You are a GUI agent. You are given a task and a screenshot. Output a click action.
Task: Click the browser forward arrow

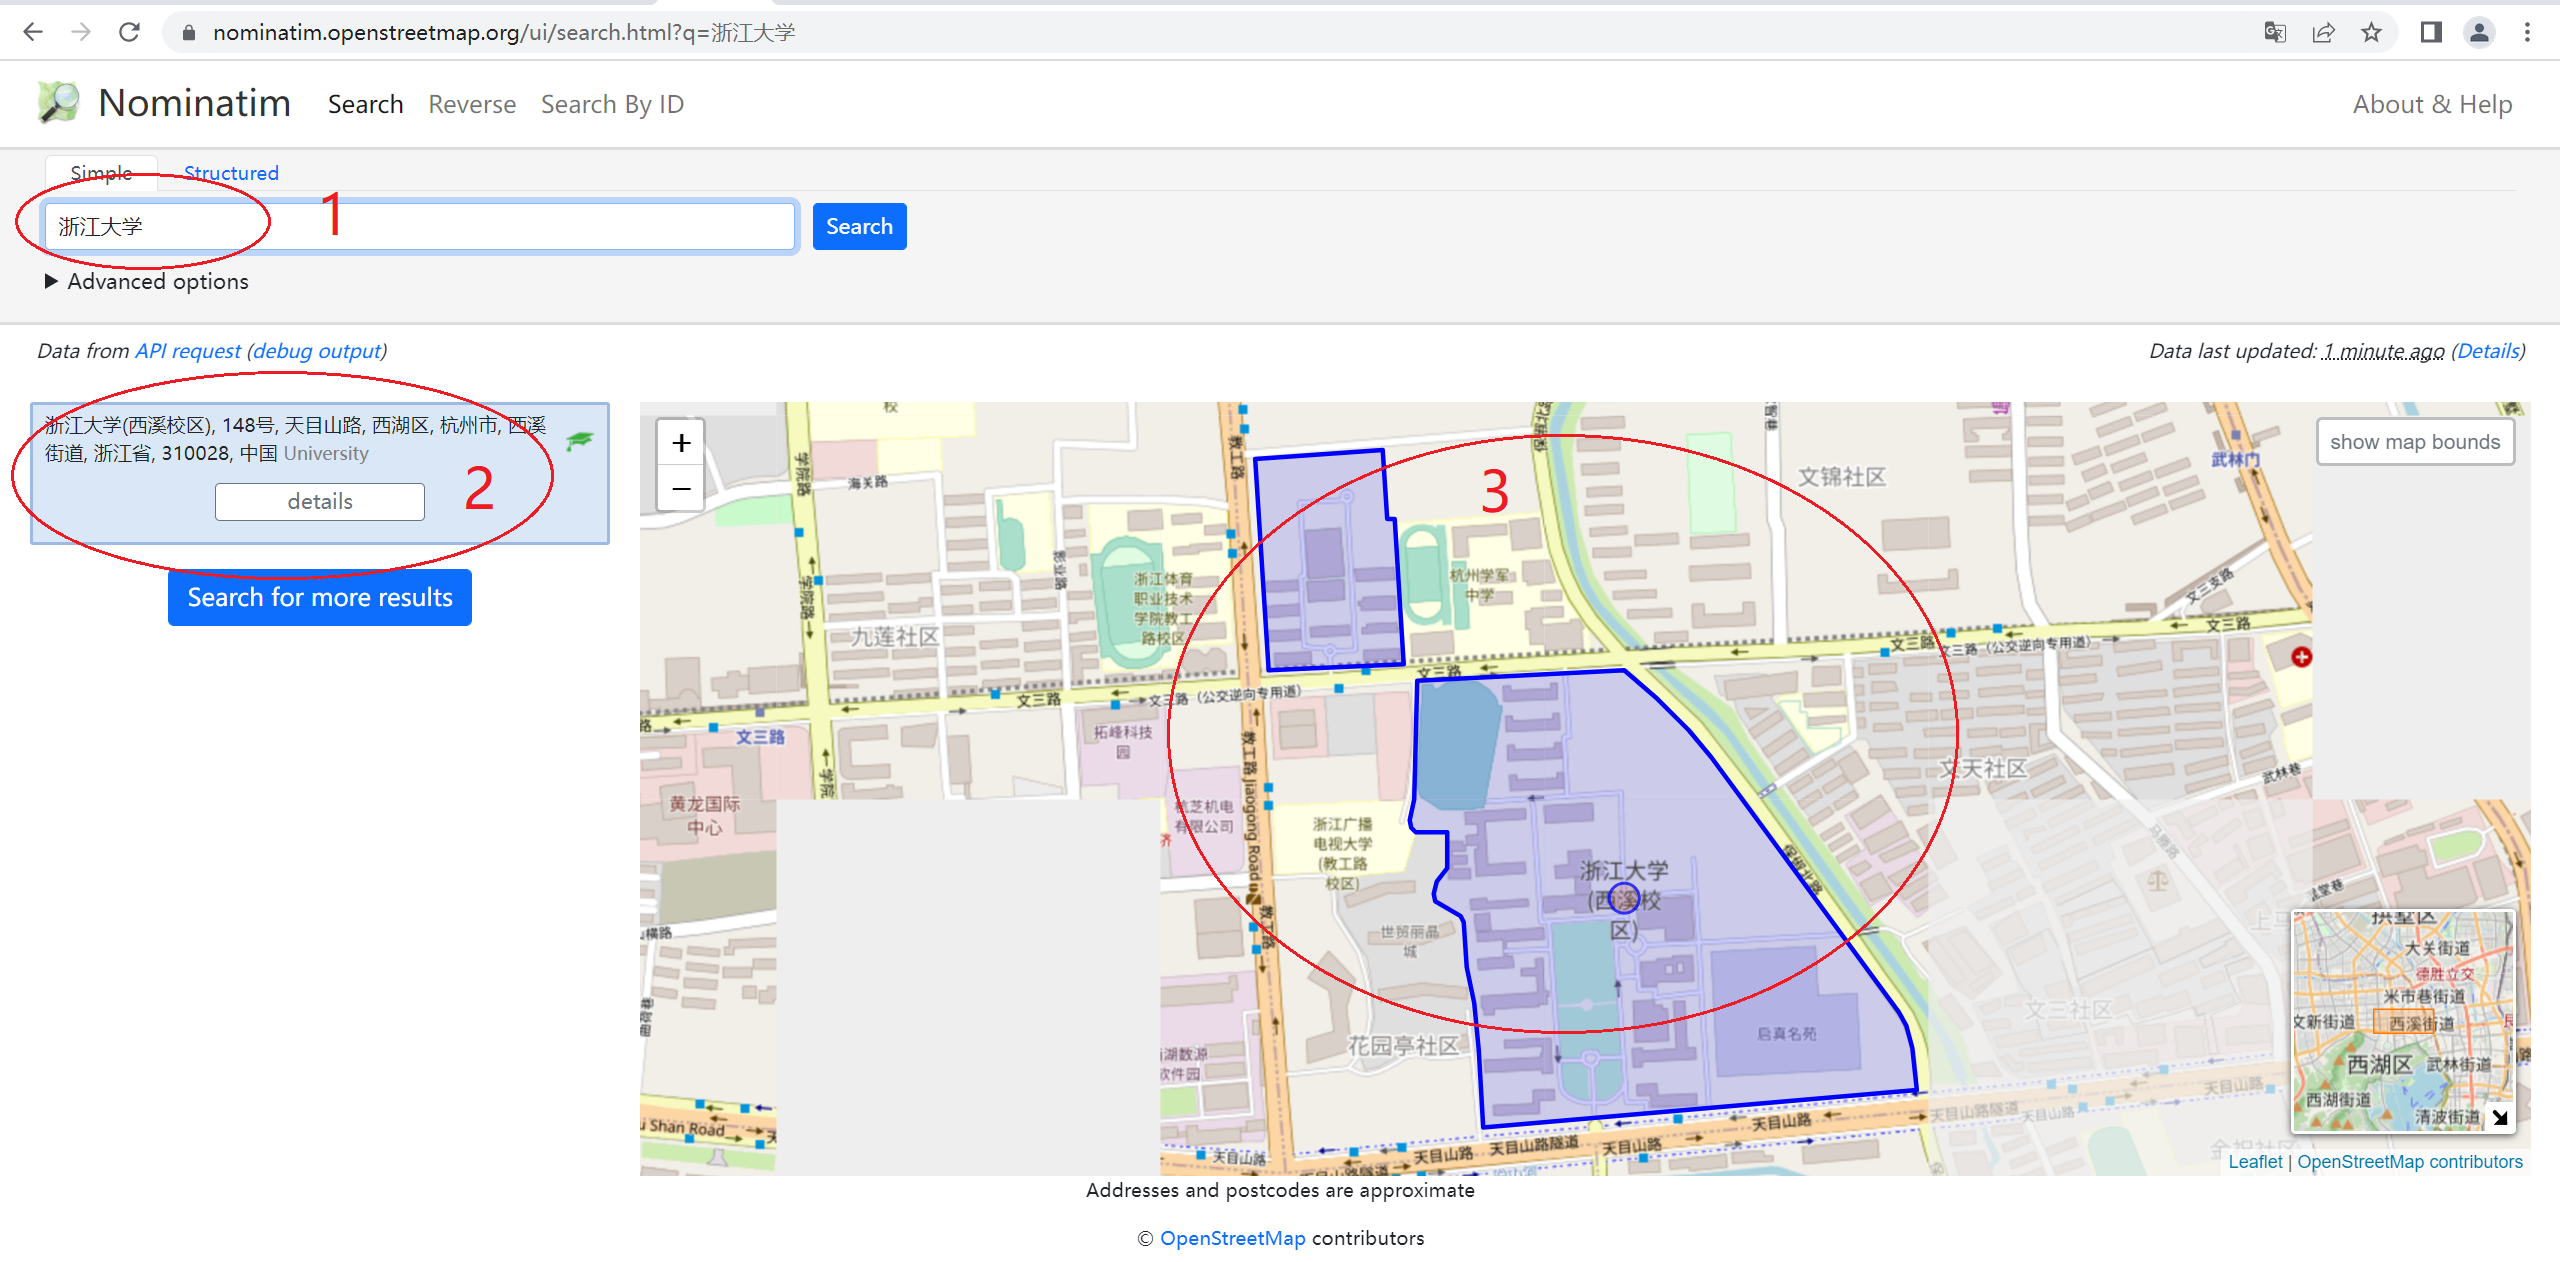(81, 32)
